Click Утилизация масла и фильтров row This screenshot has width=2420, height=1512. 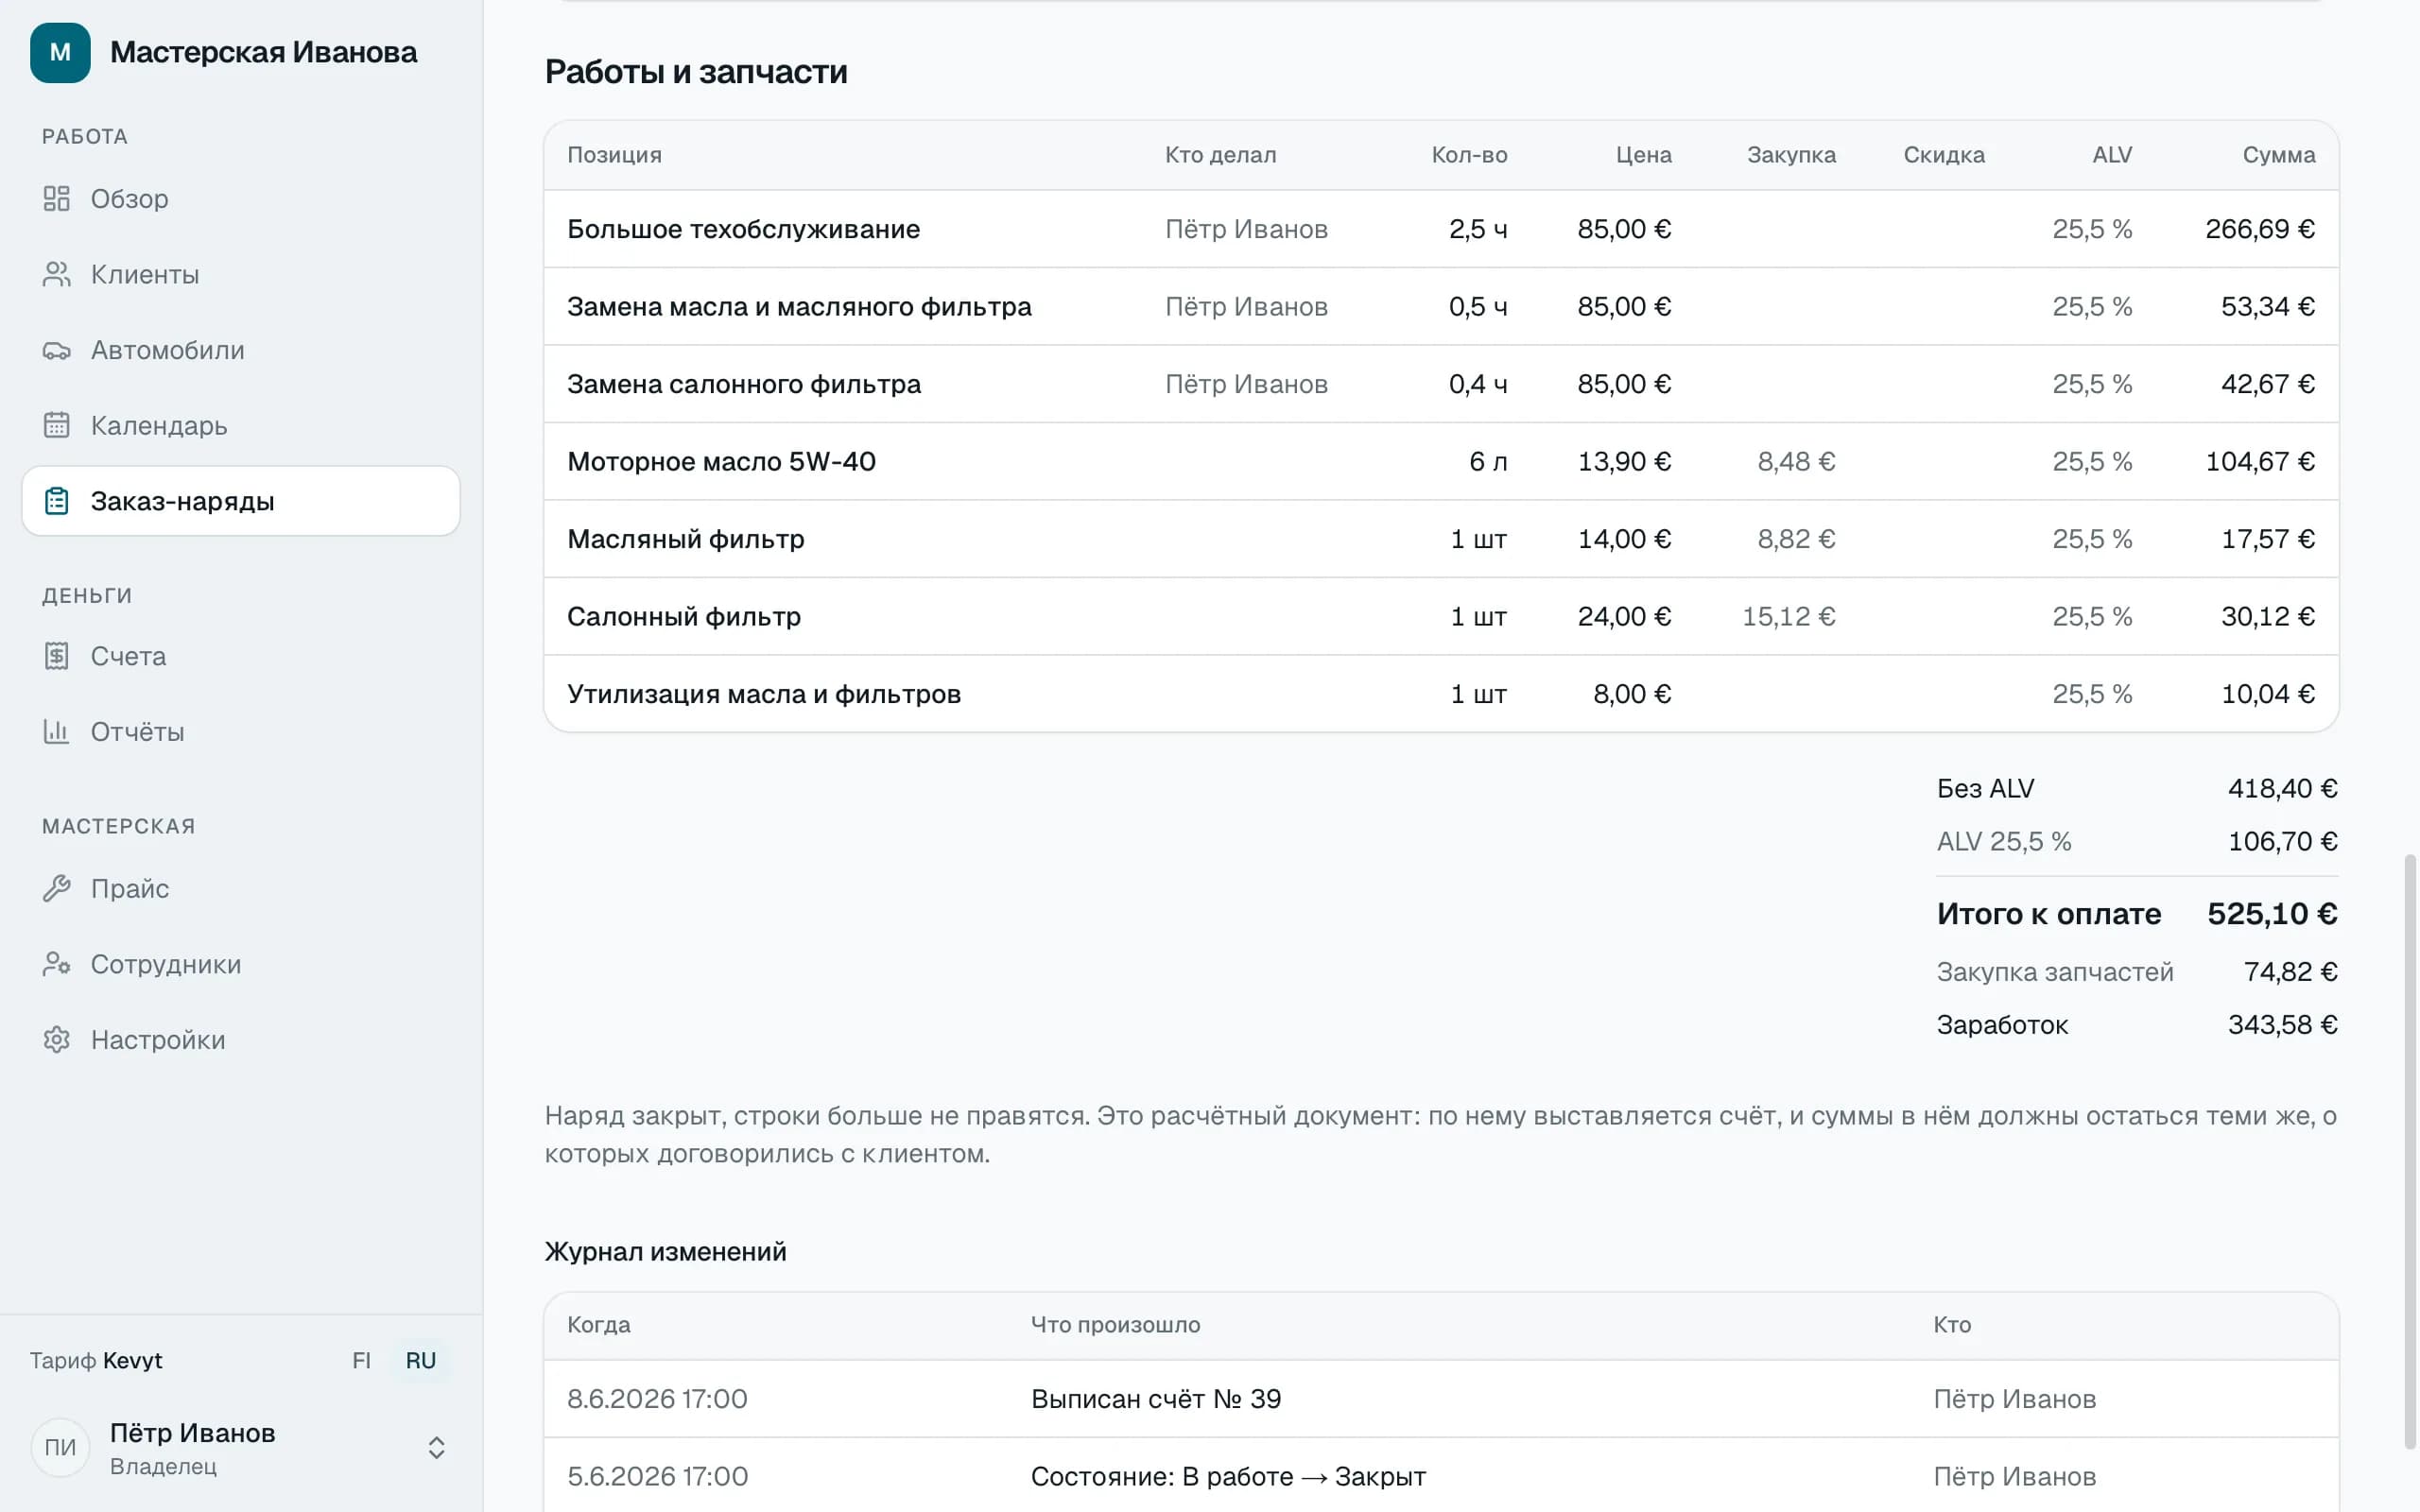click(1441, 694)
